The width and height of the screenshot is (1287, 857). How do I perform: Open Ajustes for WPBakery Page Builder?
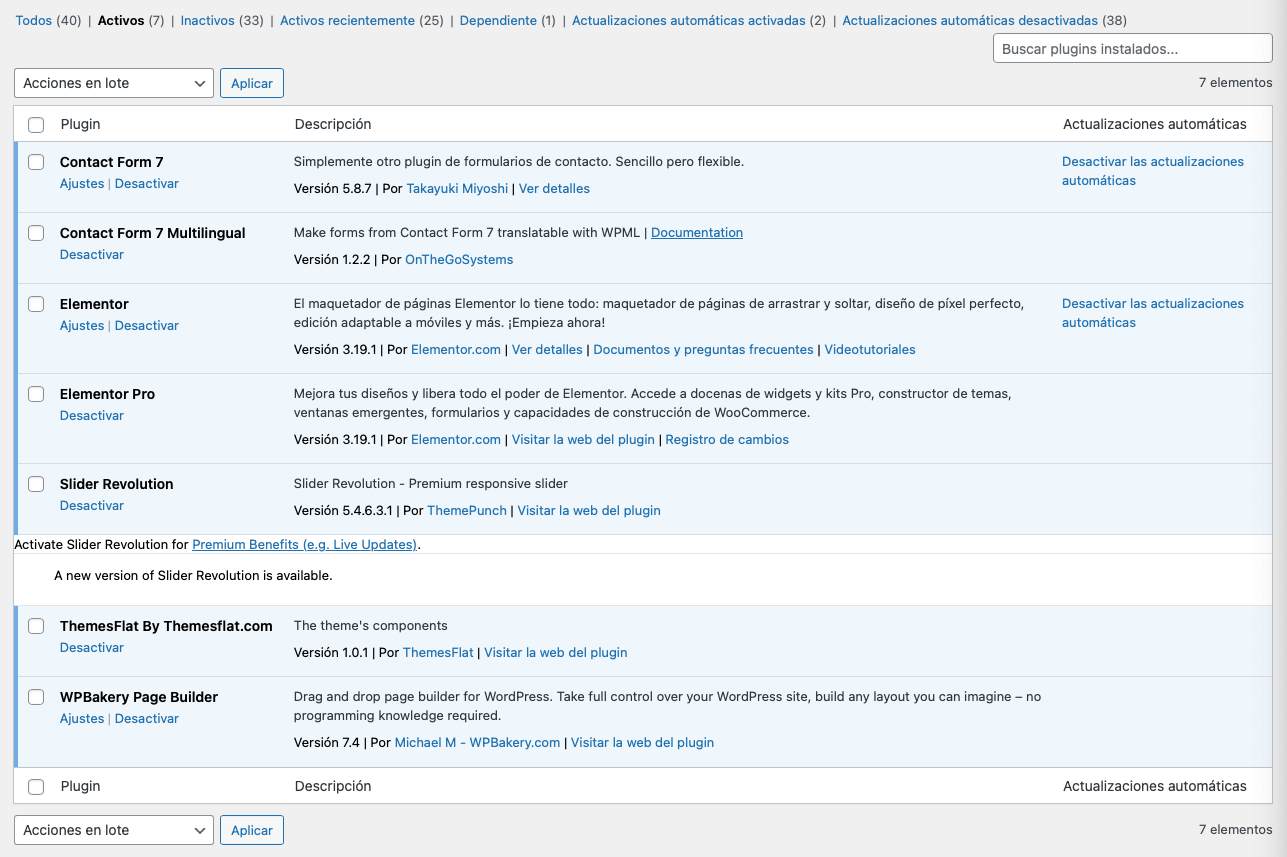tap(82, 719)
